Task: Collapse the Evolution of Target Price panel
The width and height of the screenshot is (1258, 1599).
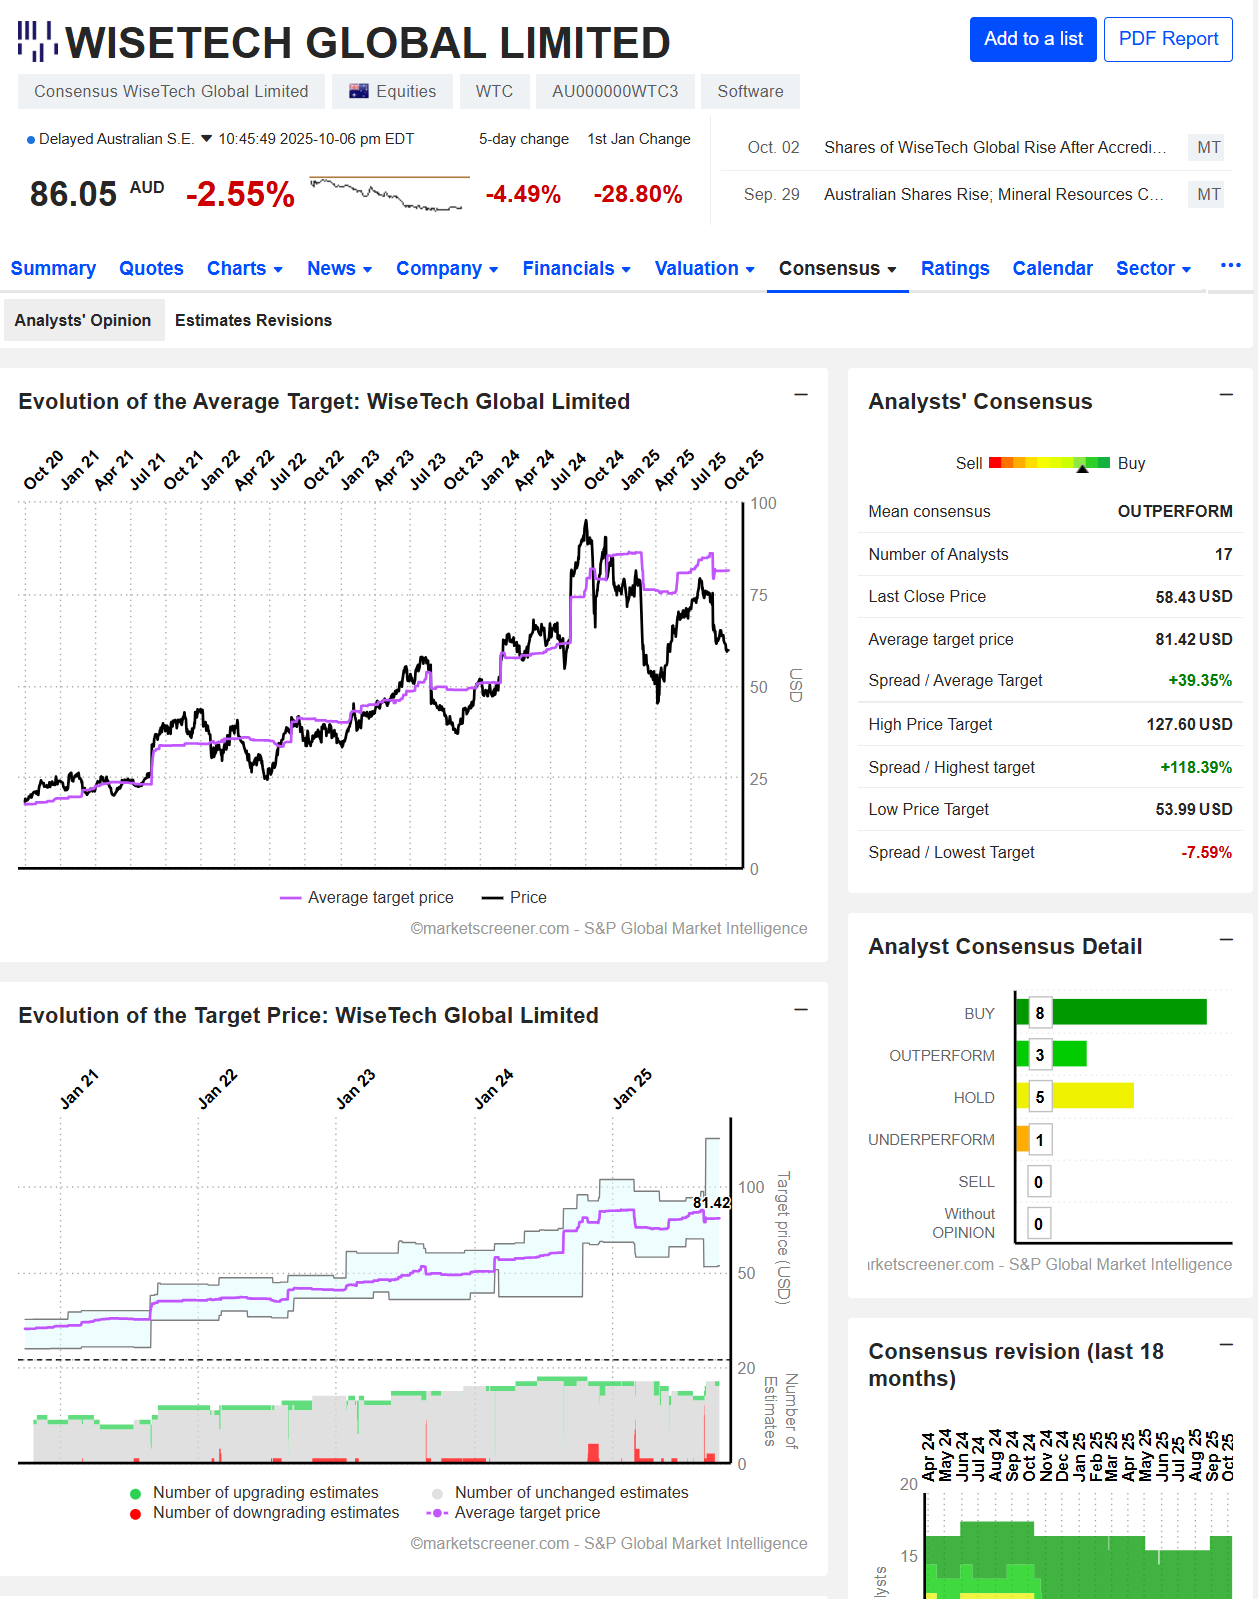Action: (x=800, y=1010)
